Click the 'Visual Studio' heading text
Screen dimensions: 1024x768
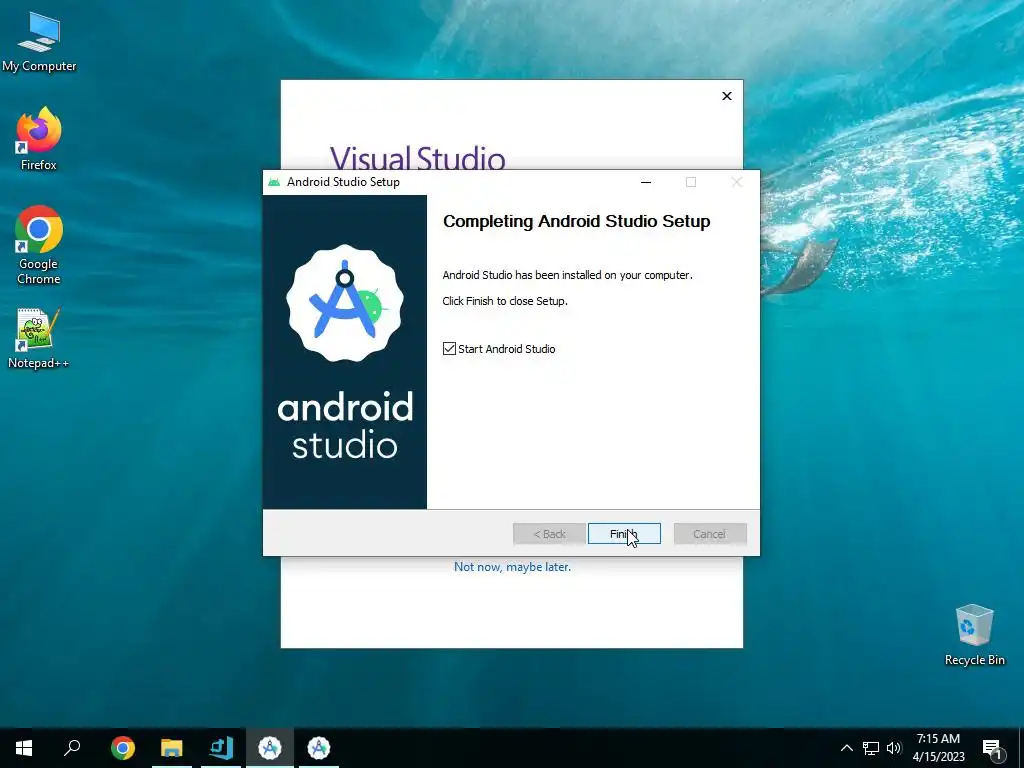(x=417, y=159)
